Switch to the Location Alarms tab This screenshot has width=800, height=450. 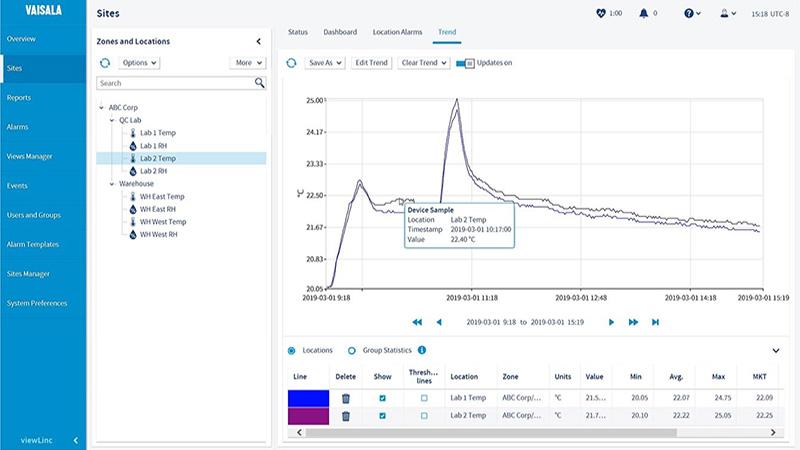pyautogui.click(x=397, y=32)
